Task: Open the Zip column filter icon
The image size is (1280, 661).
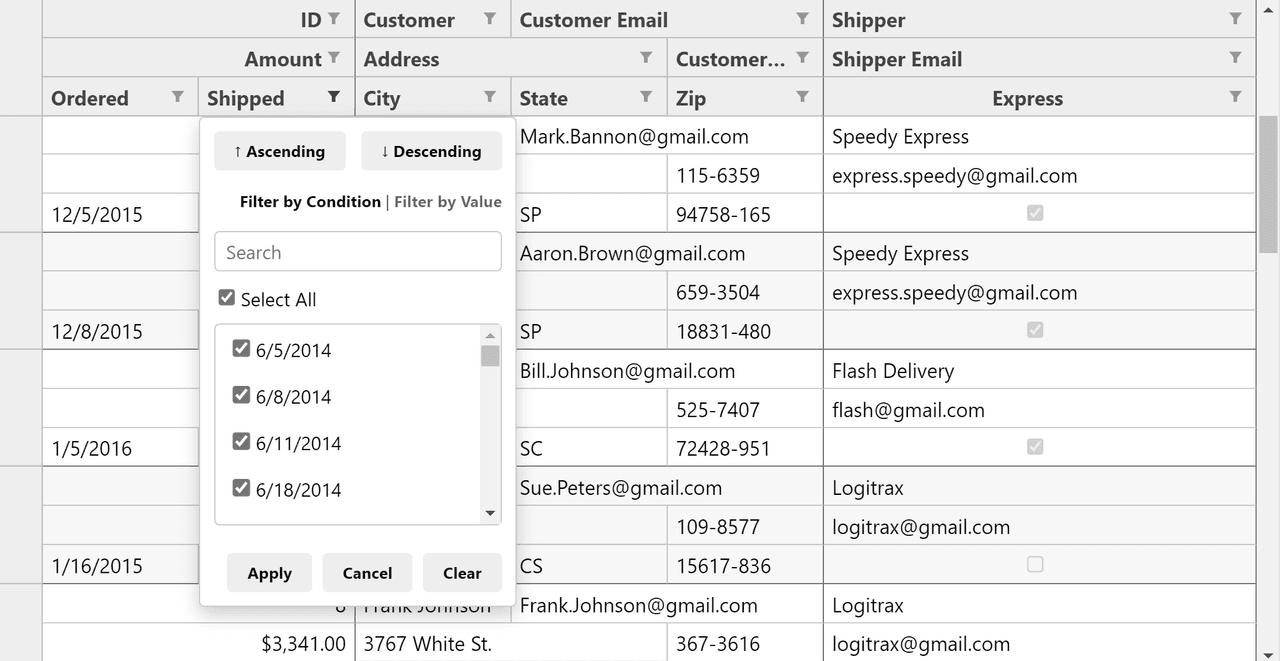Action: [802, 97]
